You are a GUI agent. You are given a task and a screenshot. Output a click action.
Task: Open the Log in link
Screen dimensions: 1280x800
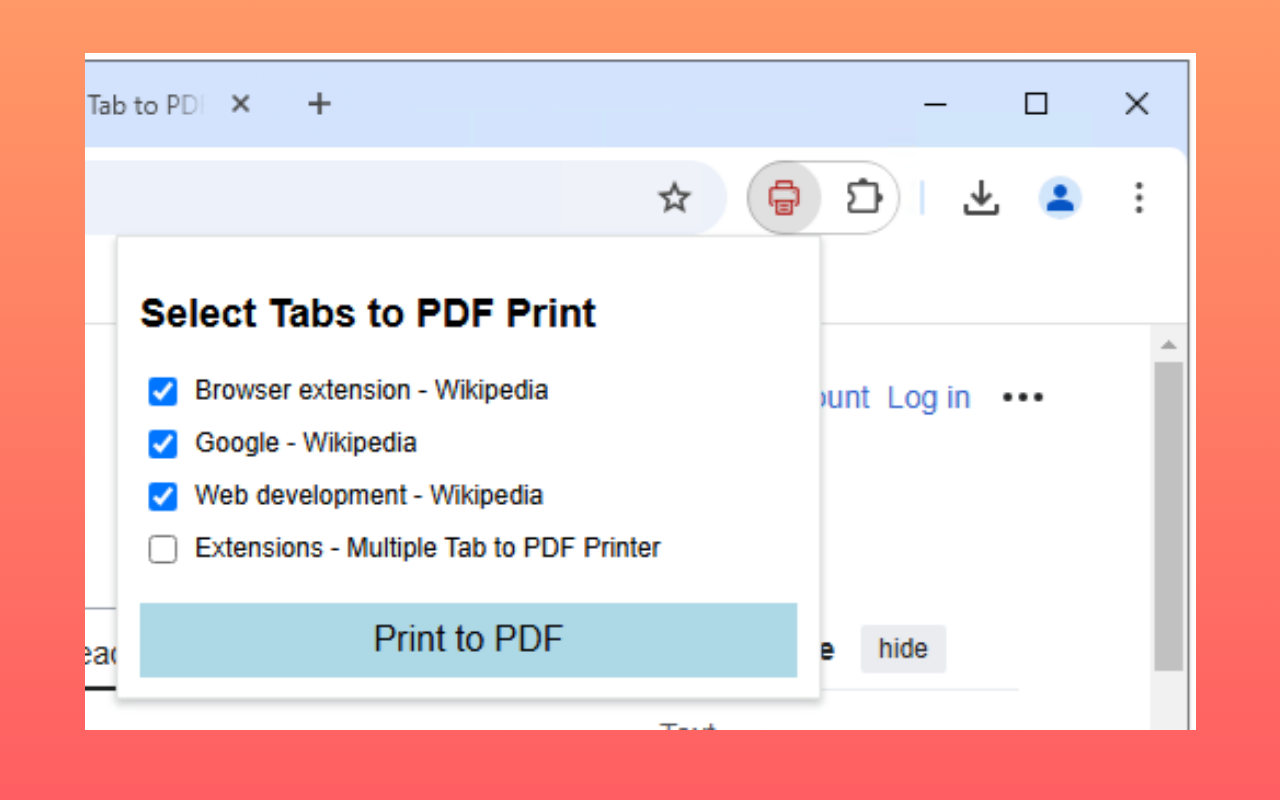tap(928, 397)
